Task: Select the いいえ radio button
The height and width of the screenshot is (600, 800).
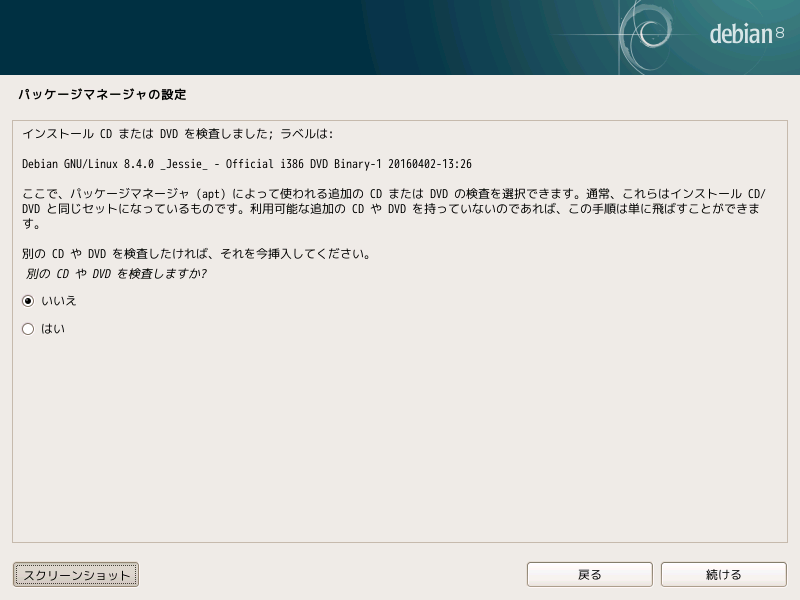Action: [x=28, y=301]
